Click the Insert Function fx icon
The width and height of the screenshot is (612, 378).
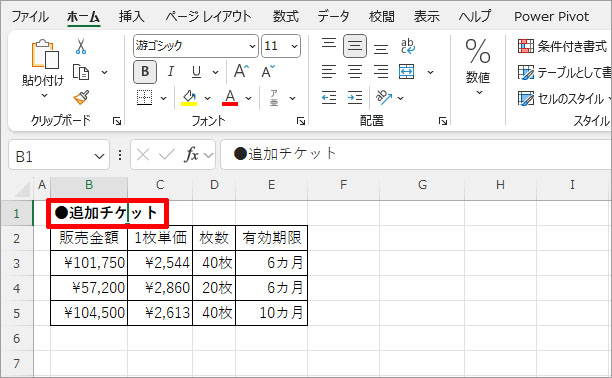191,155
